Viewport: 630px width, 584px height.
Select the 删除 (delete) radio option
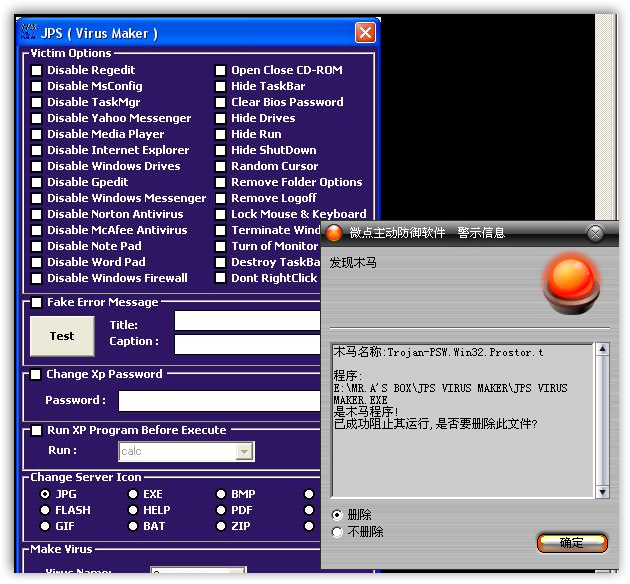click(338, 515)
